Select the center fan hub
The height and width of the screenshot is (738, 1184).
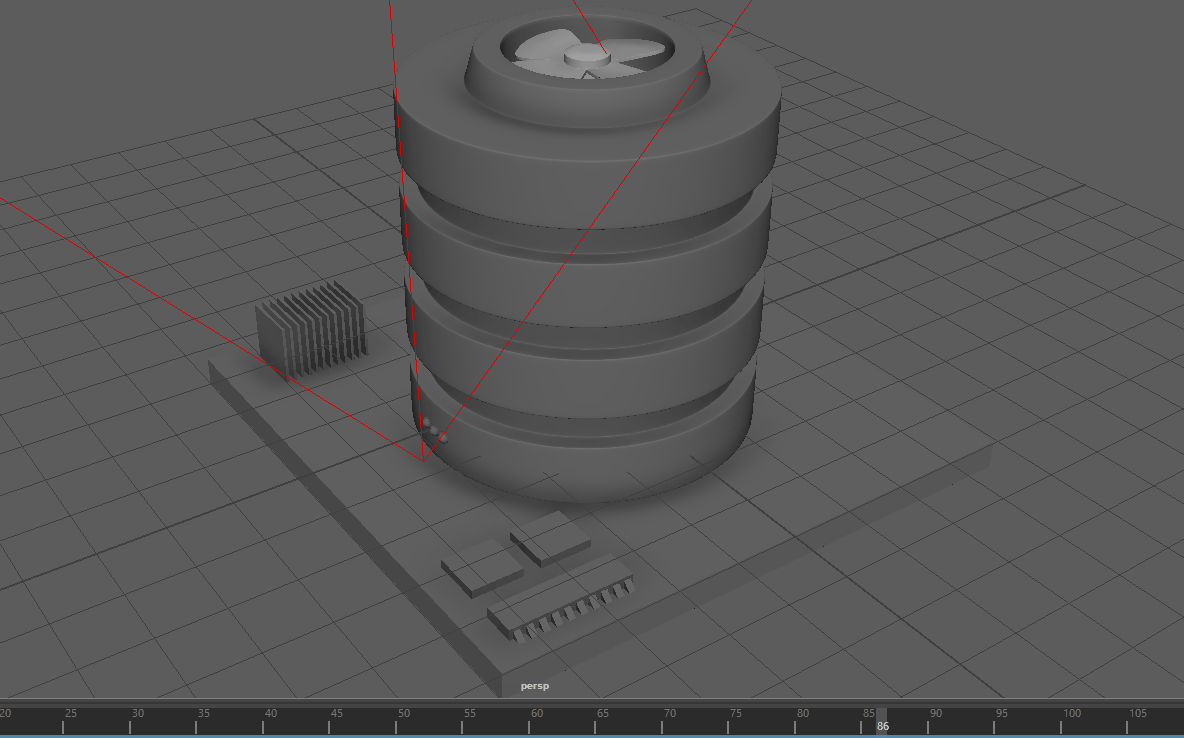(x=587, y=55)
